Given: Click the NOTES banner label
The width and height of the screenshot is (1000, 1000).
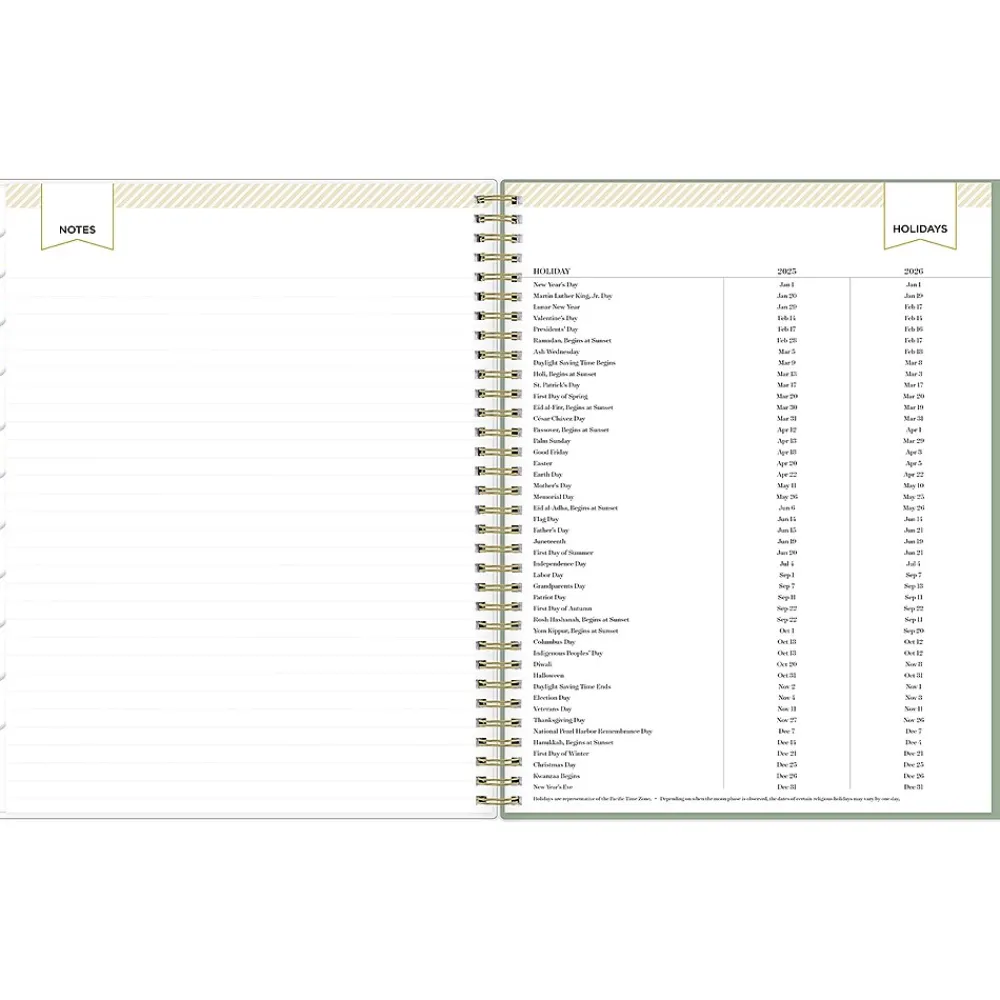Looking at the screenshot, I should point(77,229).
